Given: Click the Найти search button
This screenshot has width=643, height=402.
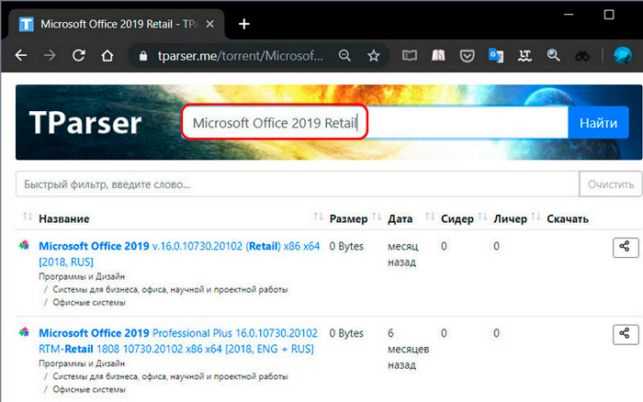Looking at the screenshot, I should click(x=598, y=123).
